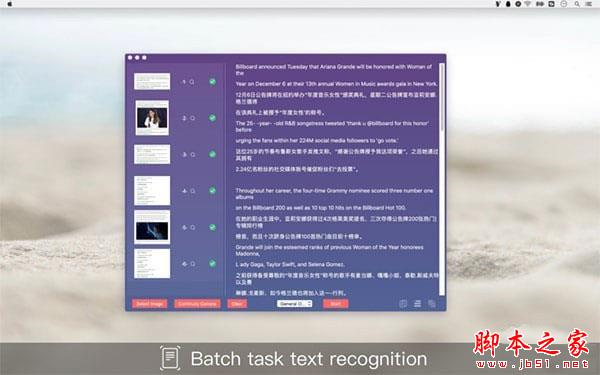Select thumbnail of image 6 in list

pos(152,263)
